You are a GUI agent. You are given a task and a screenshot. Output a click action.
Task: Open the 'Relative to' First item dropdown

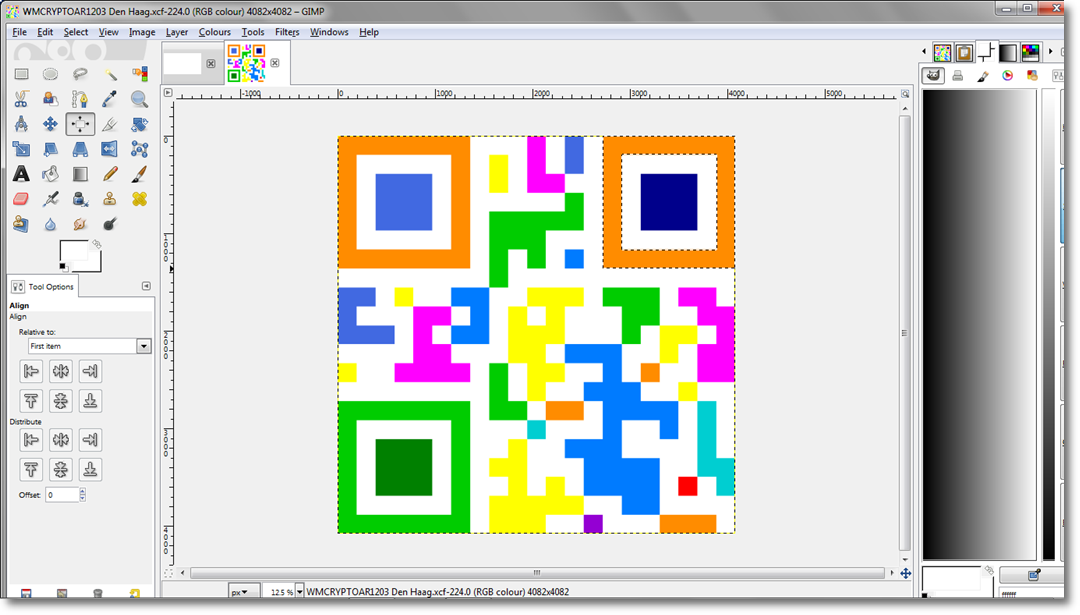pos(90,346)
